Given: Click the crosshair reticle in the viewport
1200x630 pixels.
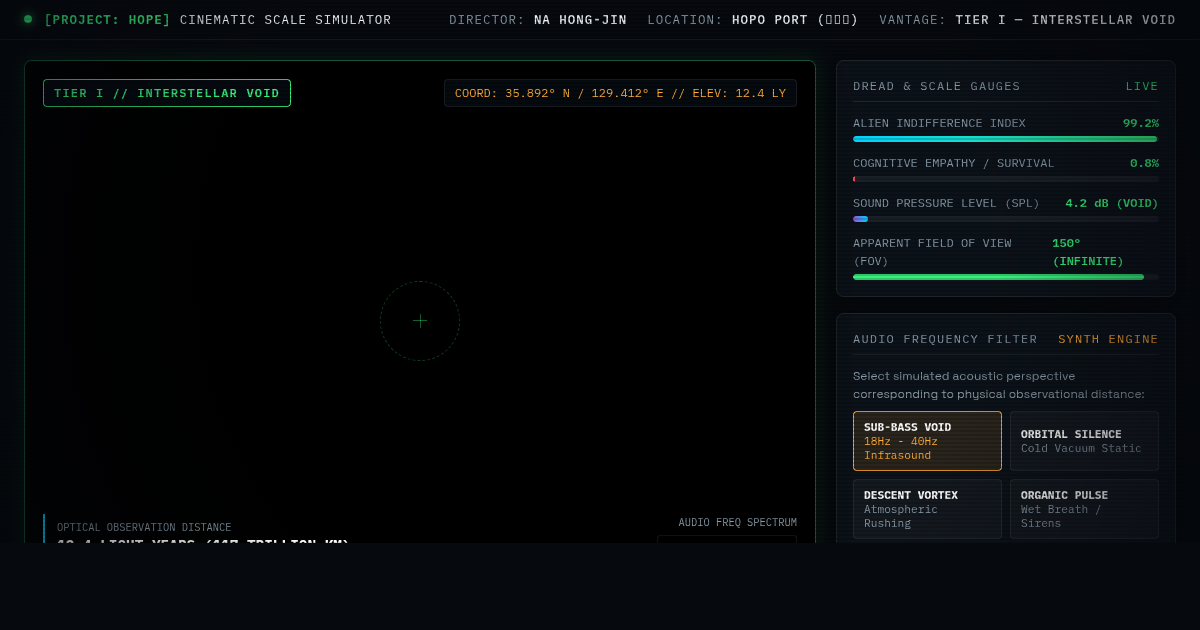Looking at the screenshot, I should pyautogui.click(x=420, y=321).
